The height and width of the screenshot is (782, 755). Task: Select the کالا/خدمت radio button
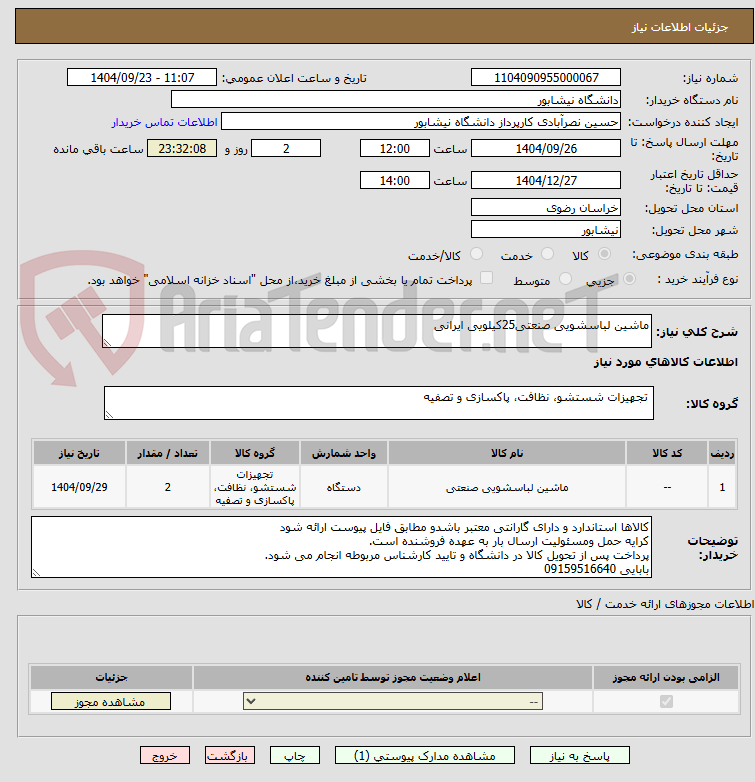pos(477,254)
